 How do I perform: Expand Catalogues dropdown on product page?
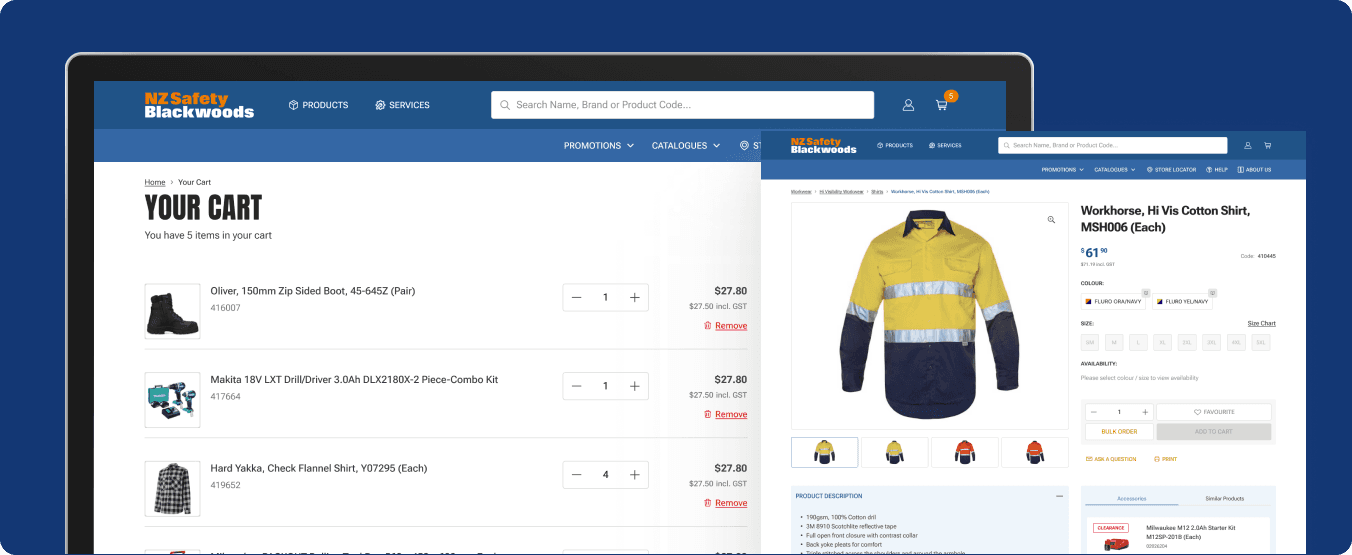coord(1115,170)
